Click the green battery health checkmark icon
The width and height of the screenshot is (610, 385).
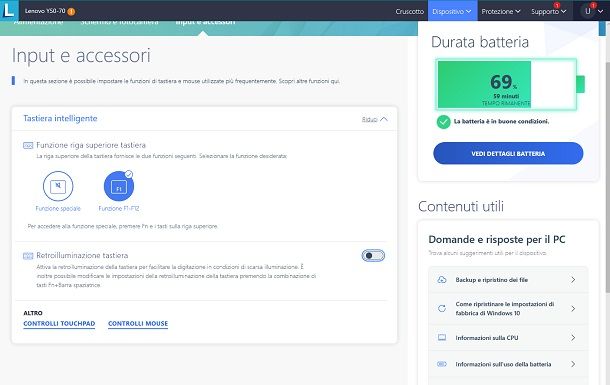coord(443,122)
